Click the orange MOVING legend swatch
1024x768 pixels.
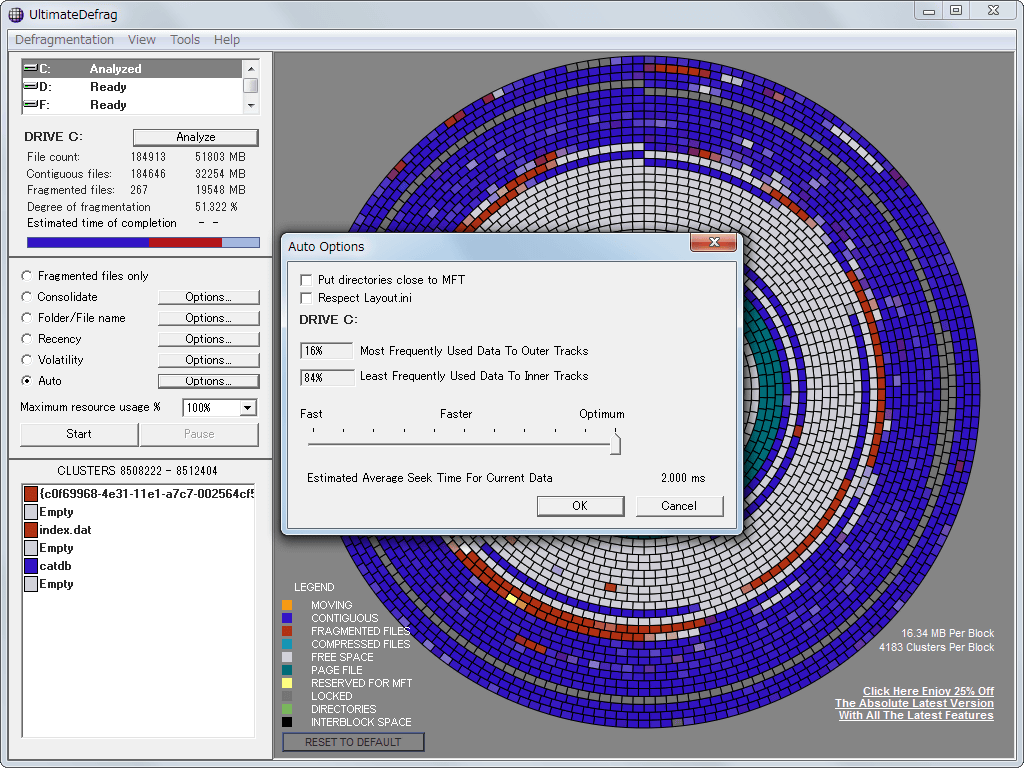click(287, 605)
